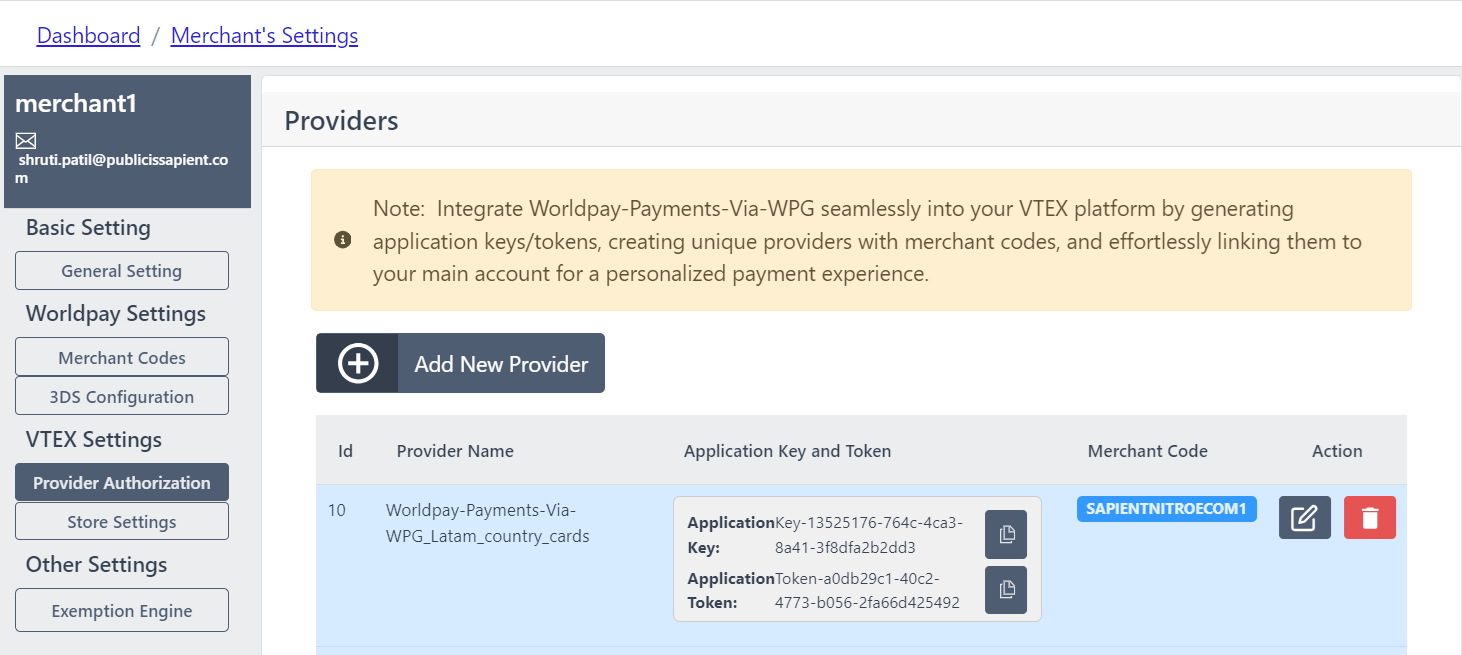Navigate to Merchant Codes
Viewport: 1462px width, 655px height.
point(122,358)
